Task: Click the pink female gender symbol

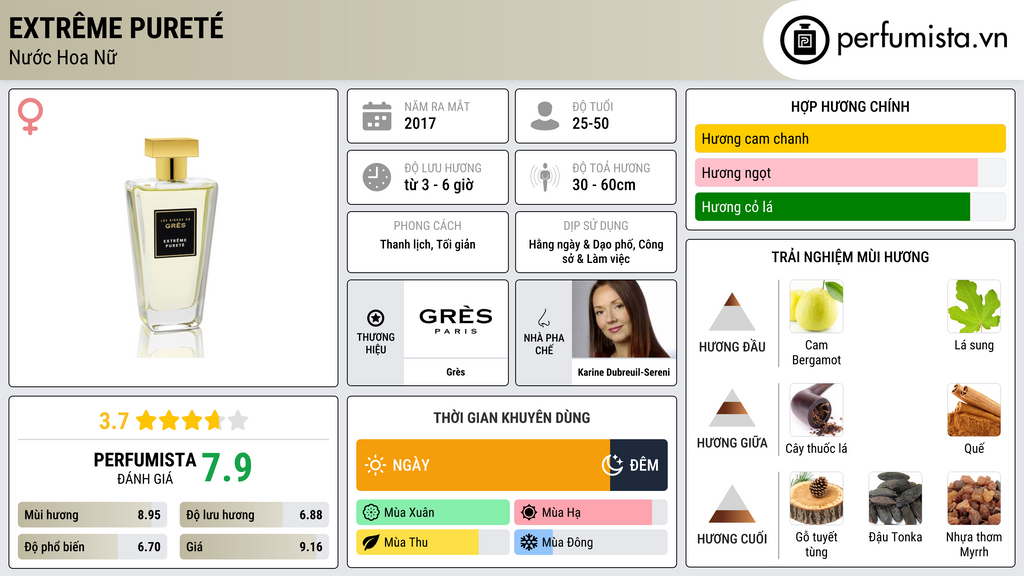Action: (30, 116)
